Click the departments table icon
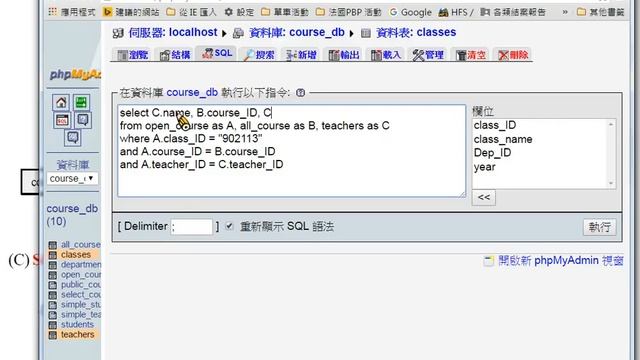Image resolution: width=640 pixels, height=360 pixels. (x=53, y=265)
